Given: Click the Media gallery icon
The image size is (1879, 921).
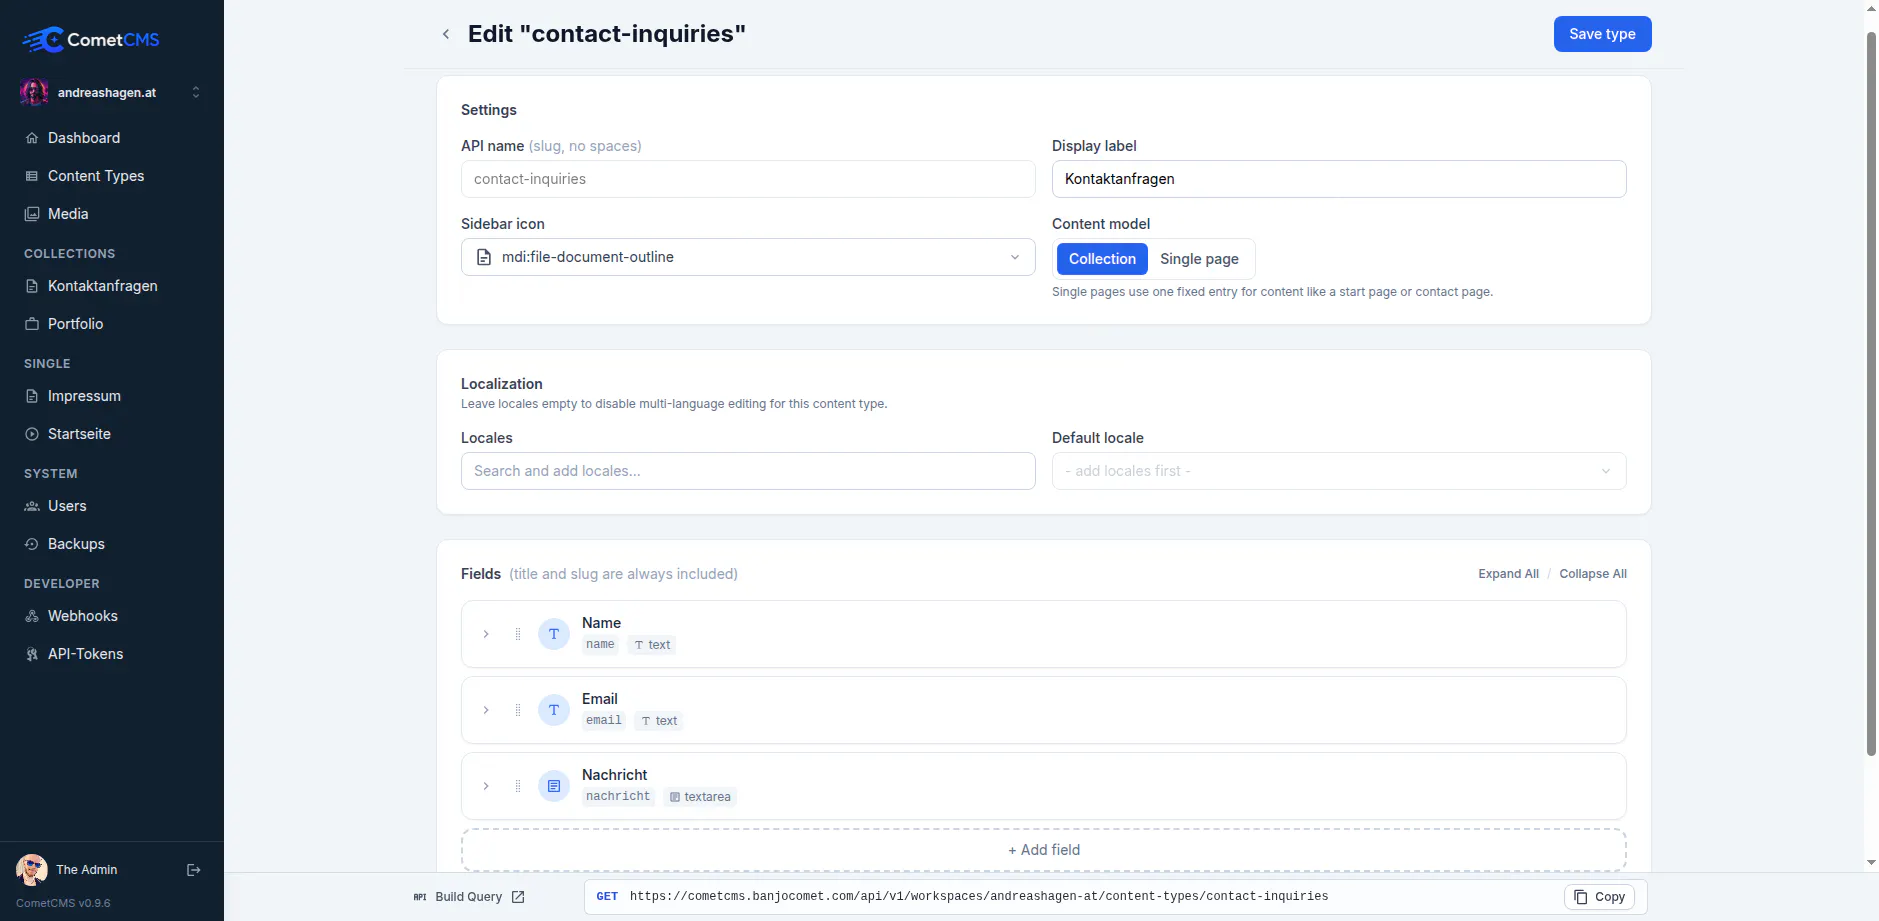Looking at the screenshot, I should 32,214.
